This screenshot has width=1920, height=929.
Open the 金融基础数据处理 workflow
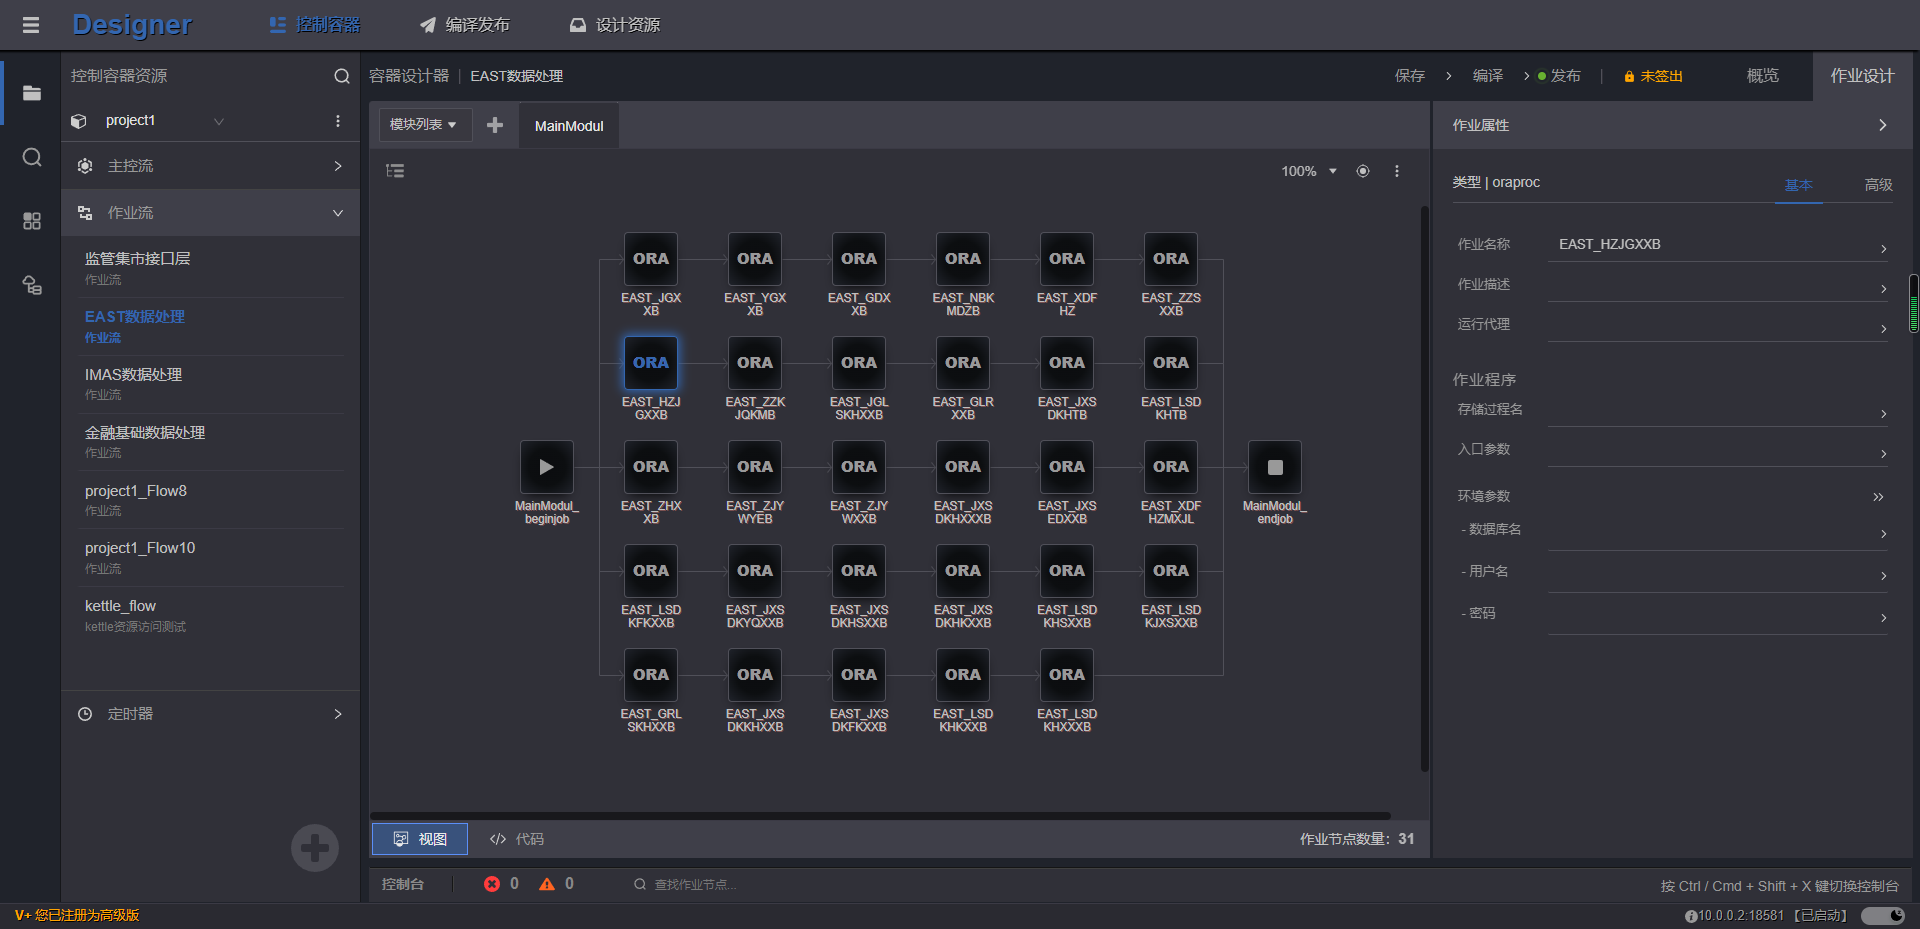click(210, 442)
